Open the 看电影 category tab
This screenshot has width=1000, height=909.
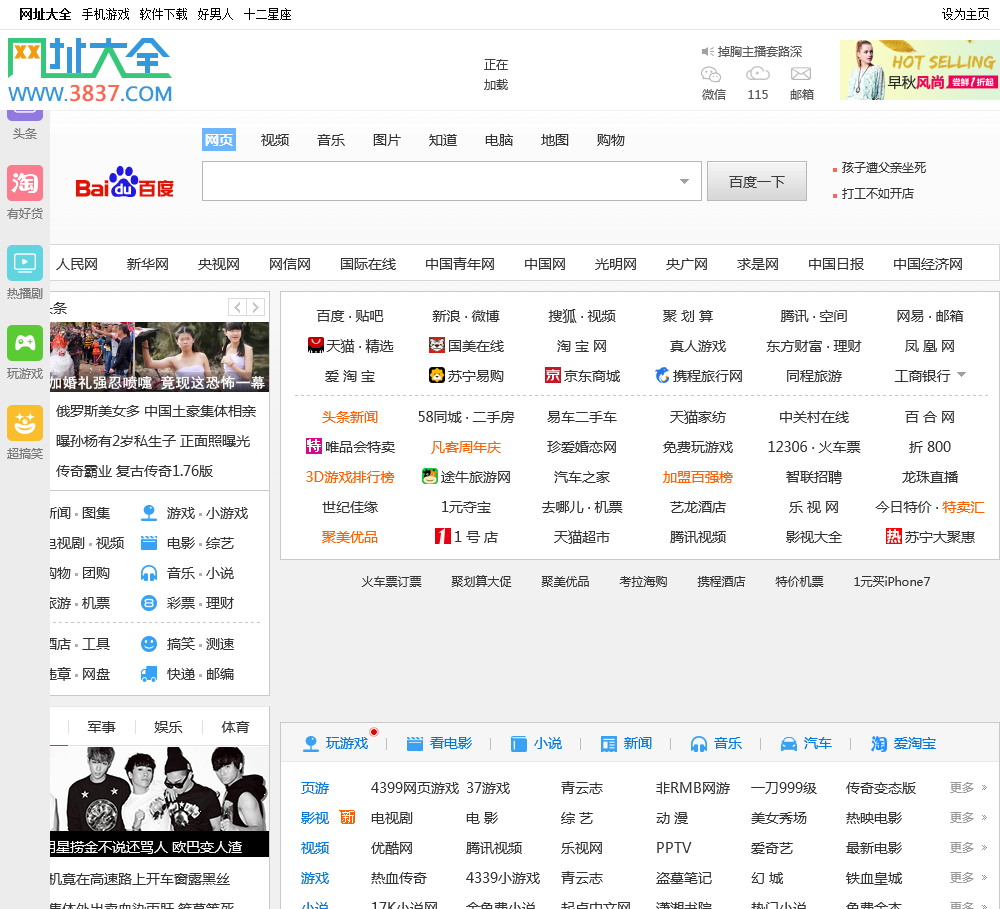440,743
